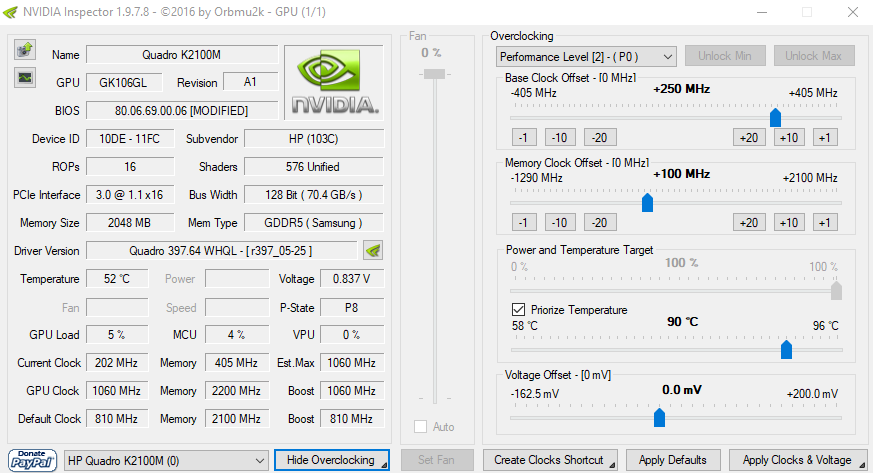This screenshot has width=873, height=473.
Task: Click the Voltage value 0.837 V
Action: (352, 279)
